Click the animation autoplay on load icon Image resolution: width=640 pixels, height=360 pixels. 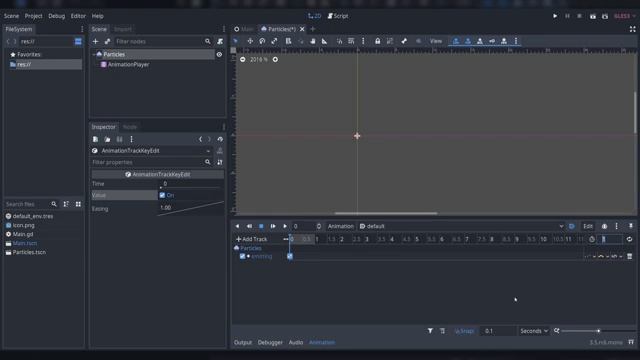pyautogui.click(x=571, y=226)
